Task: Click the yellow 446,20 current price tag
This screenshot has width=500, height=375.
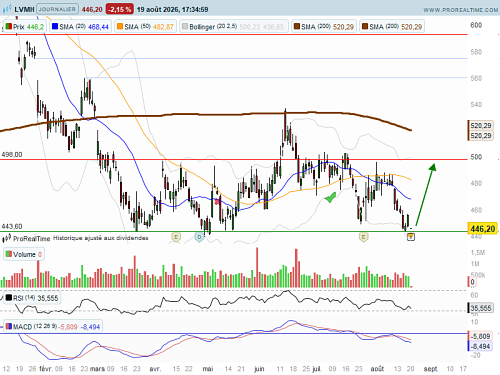Action: [482, 229]
